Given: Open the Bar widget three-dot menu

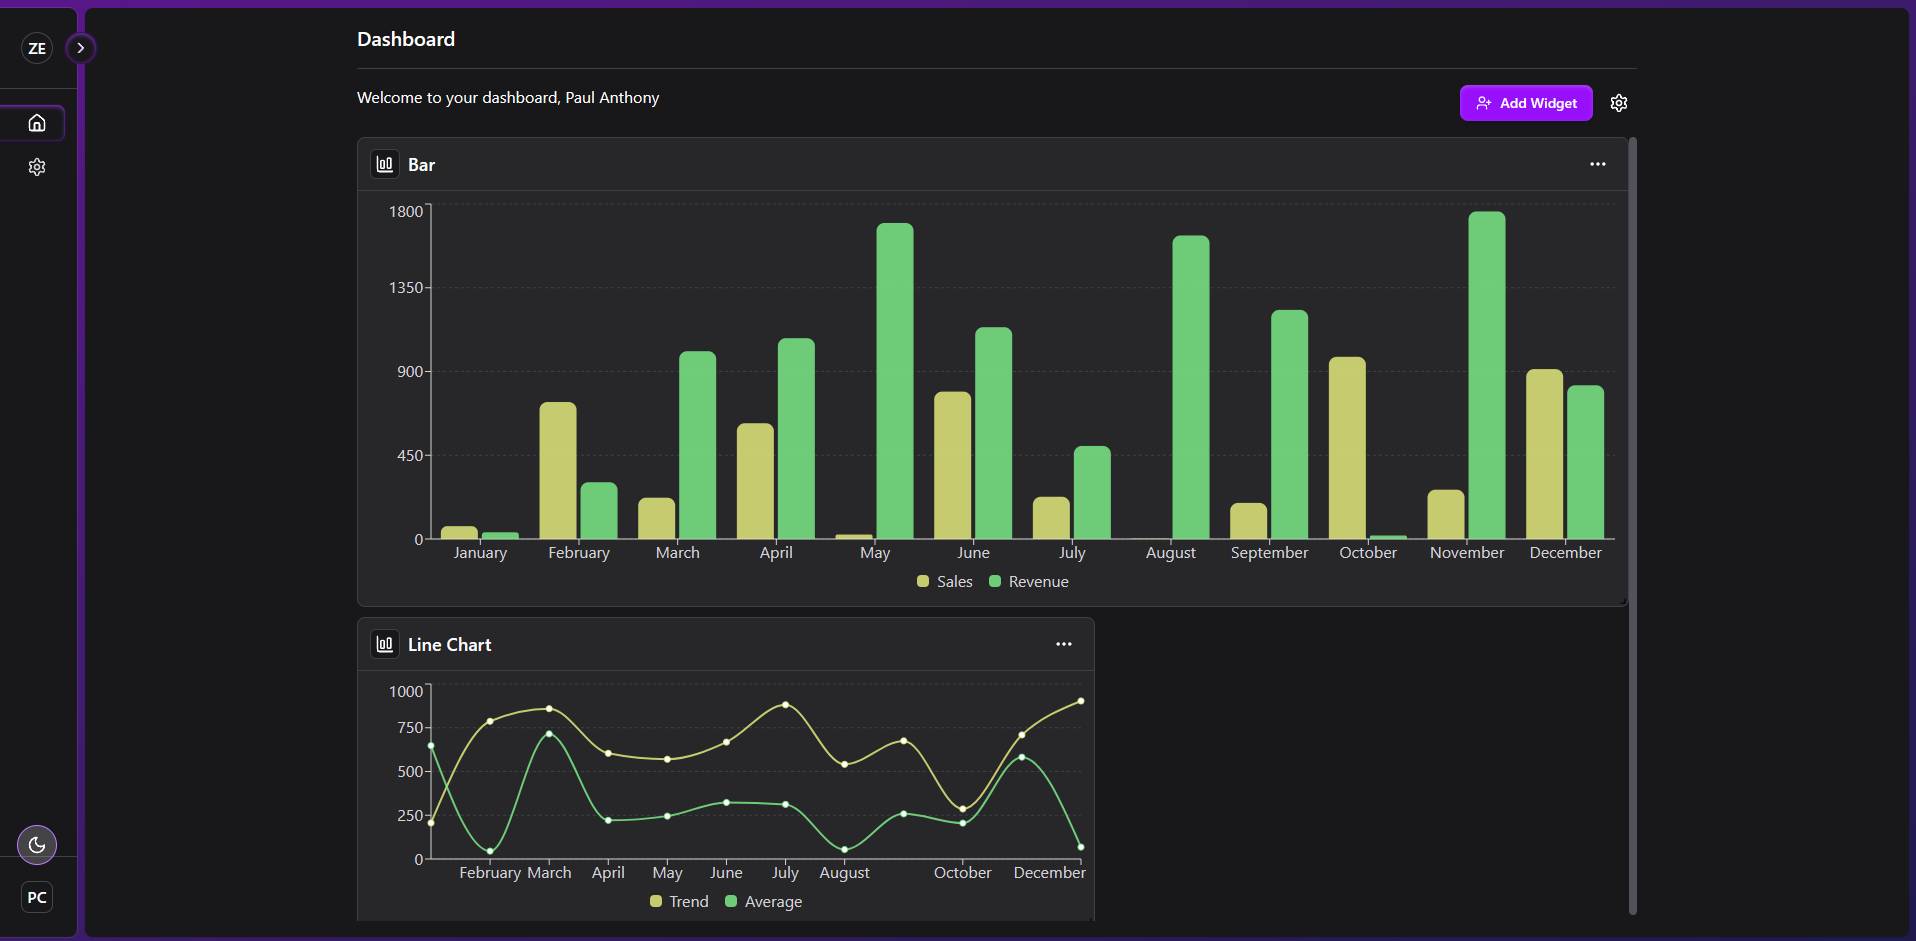Looking at the screenshot, I should tap(1596, 163).
